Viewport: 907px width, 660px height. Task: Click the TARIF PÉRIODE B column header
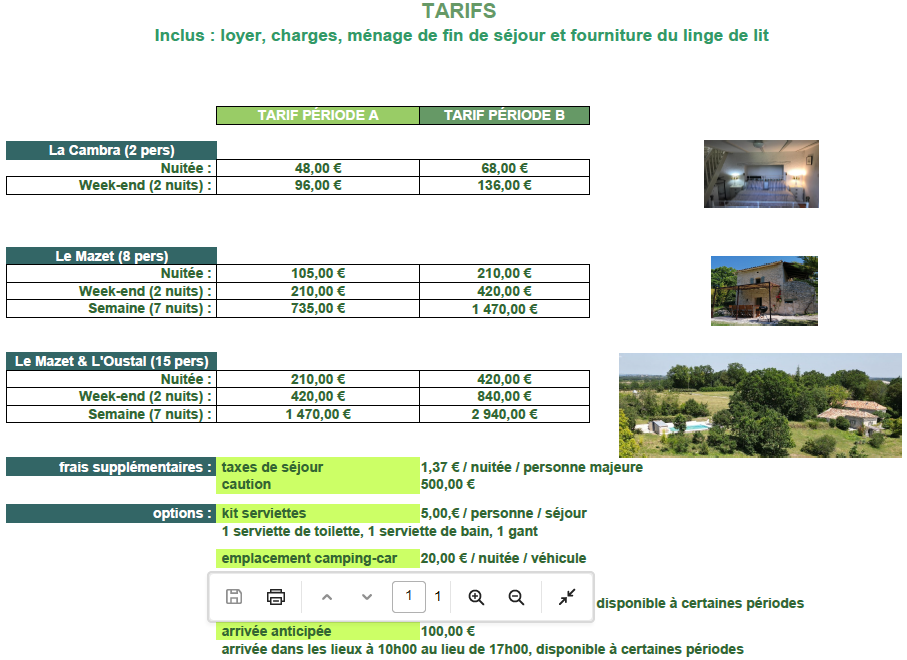(504, 116)
